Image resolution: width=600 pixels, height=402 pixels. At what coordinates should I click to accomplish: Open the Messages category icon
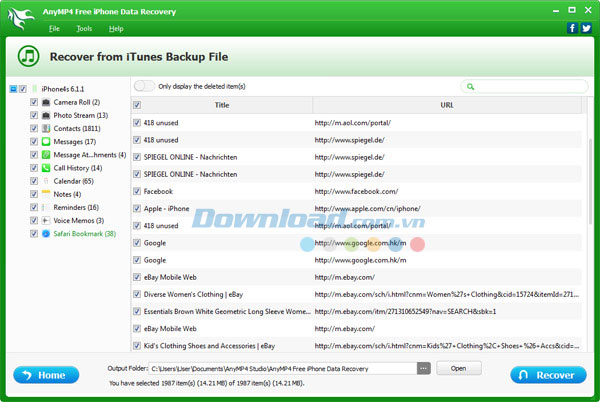tap(46, 142)
